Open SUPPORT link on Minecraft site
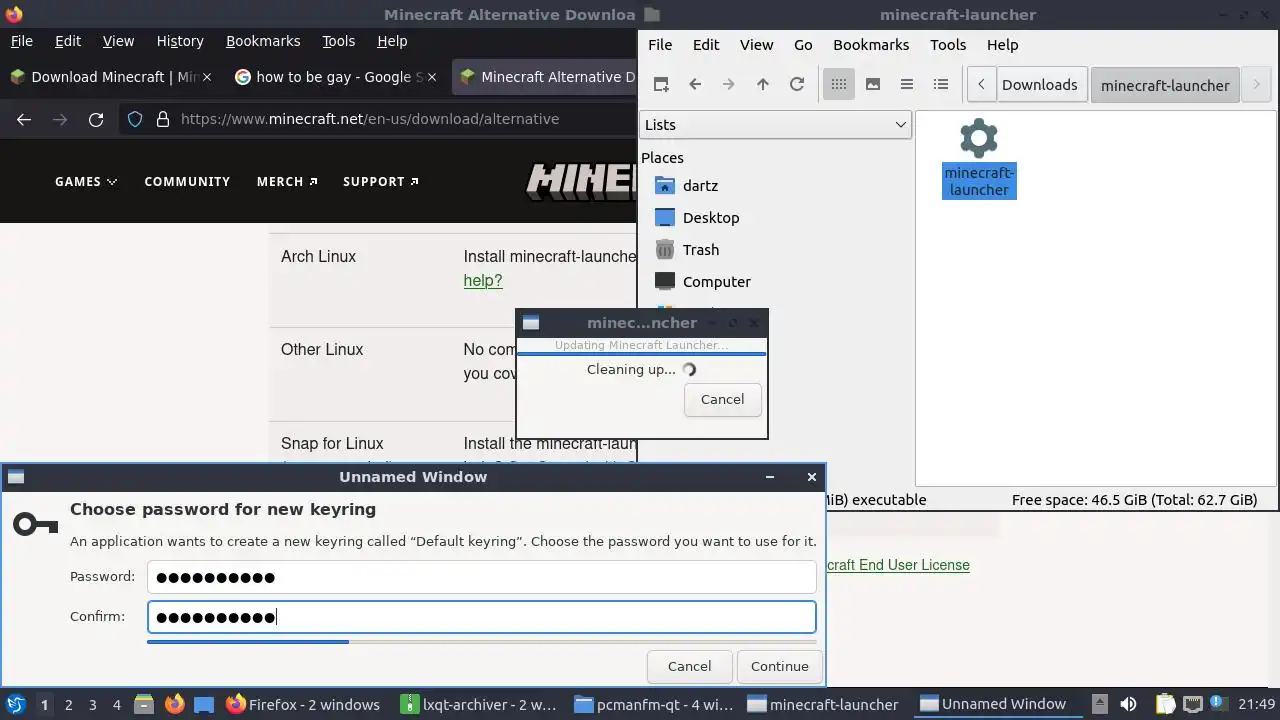 (x=381, y=181)
